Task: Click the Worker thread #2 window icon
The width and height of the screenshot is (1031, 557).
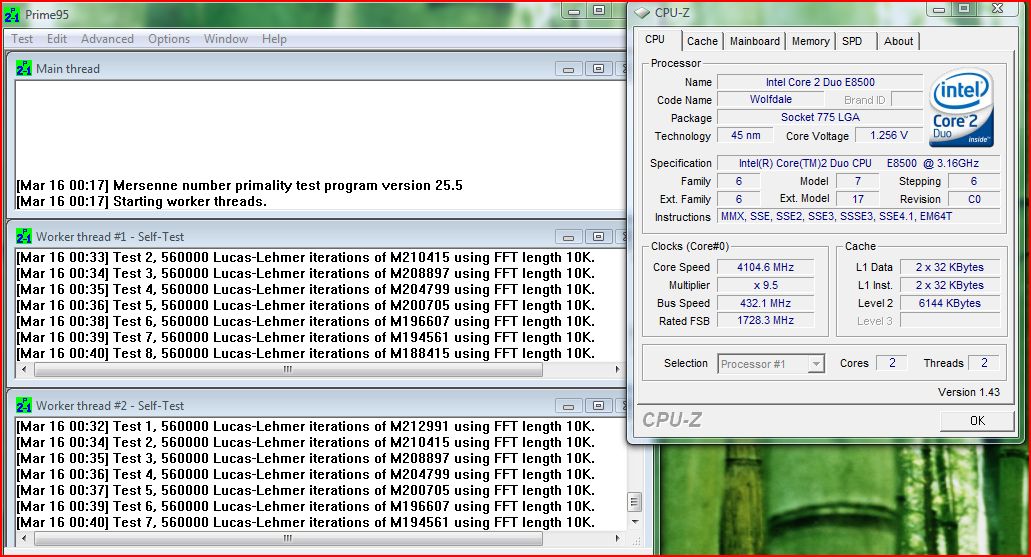Action: 24,405
